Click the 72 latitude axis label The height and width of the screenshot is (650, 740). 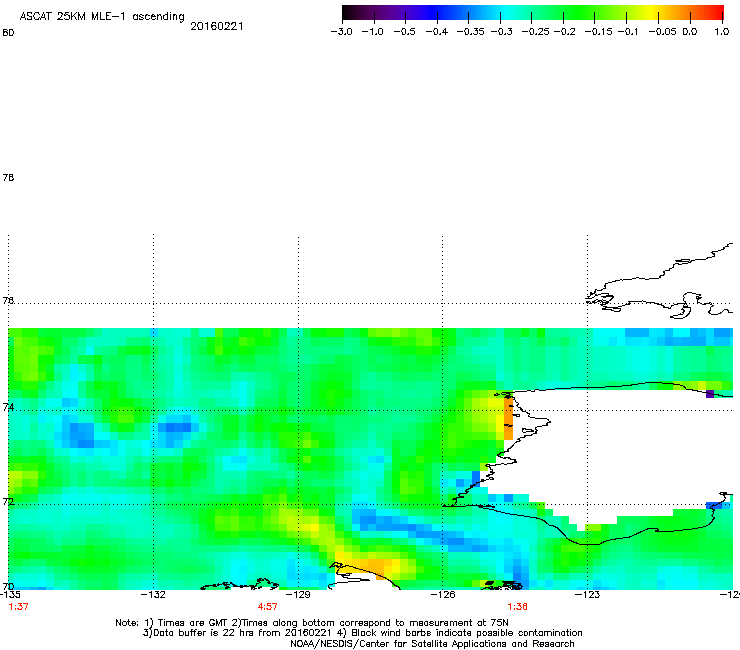click(x=8, y=501)
